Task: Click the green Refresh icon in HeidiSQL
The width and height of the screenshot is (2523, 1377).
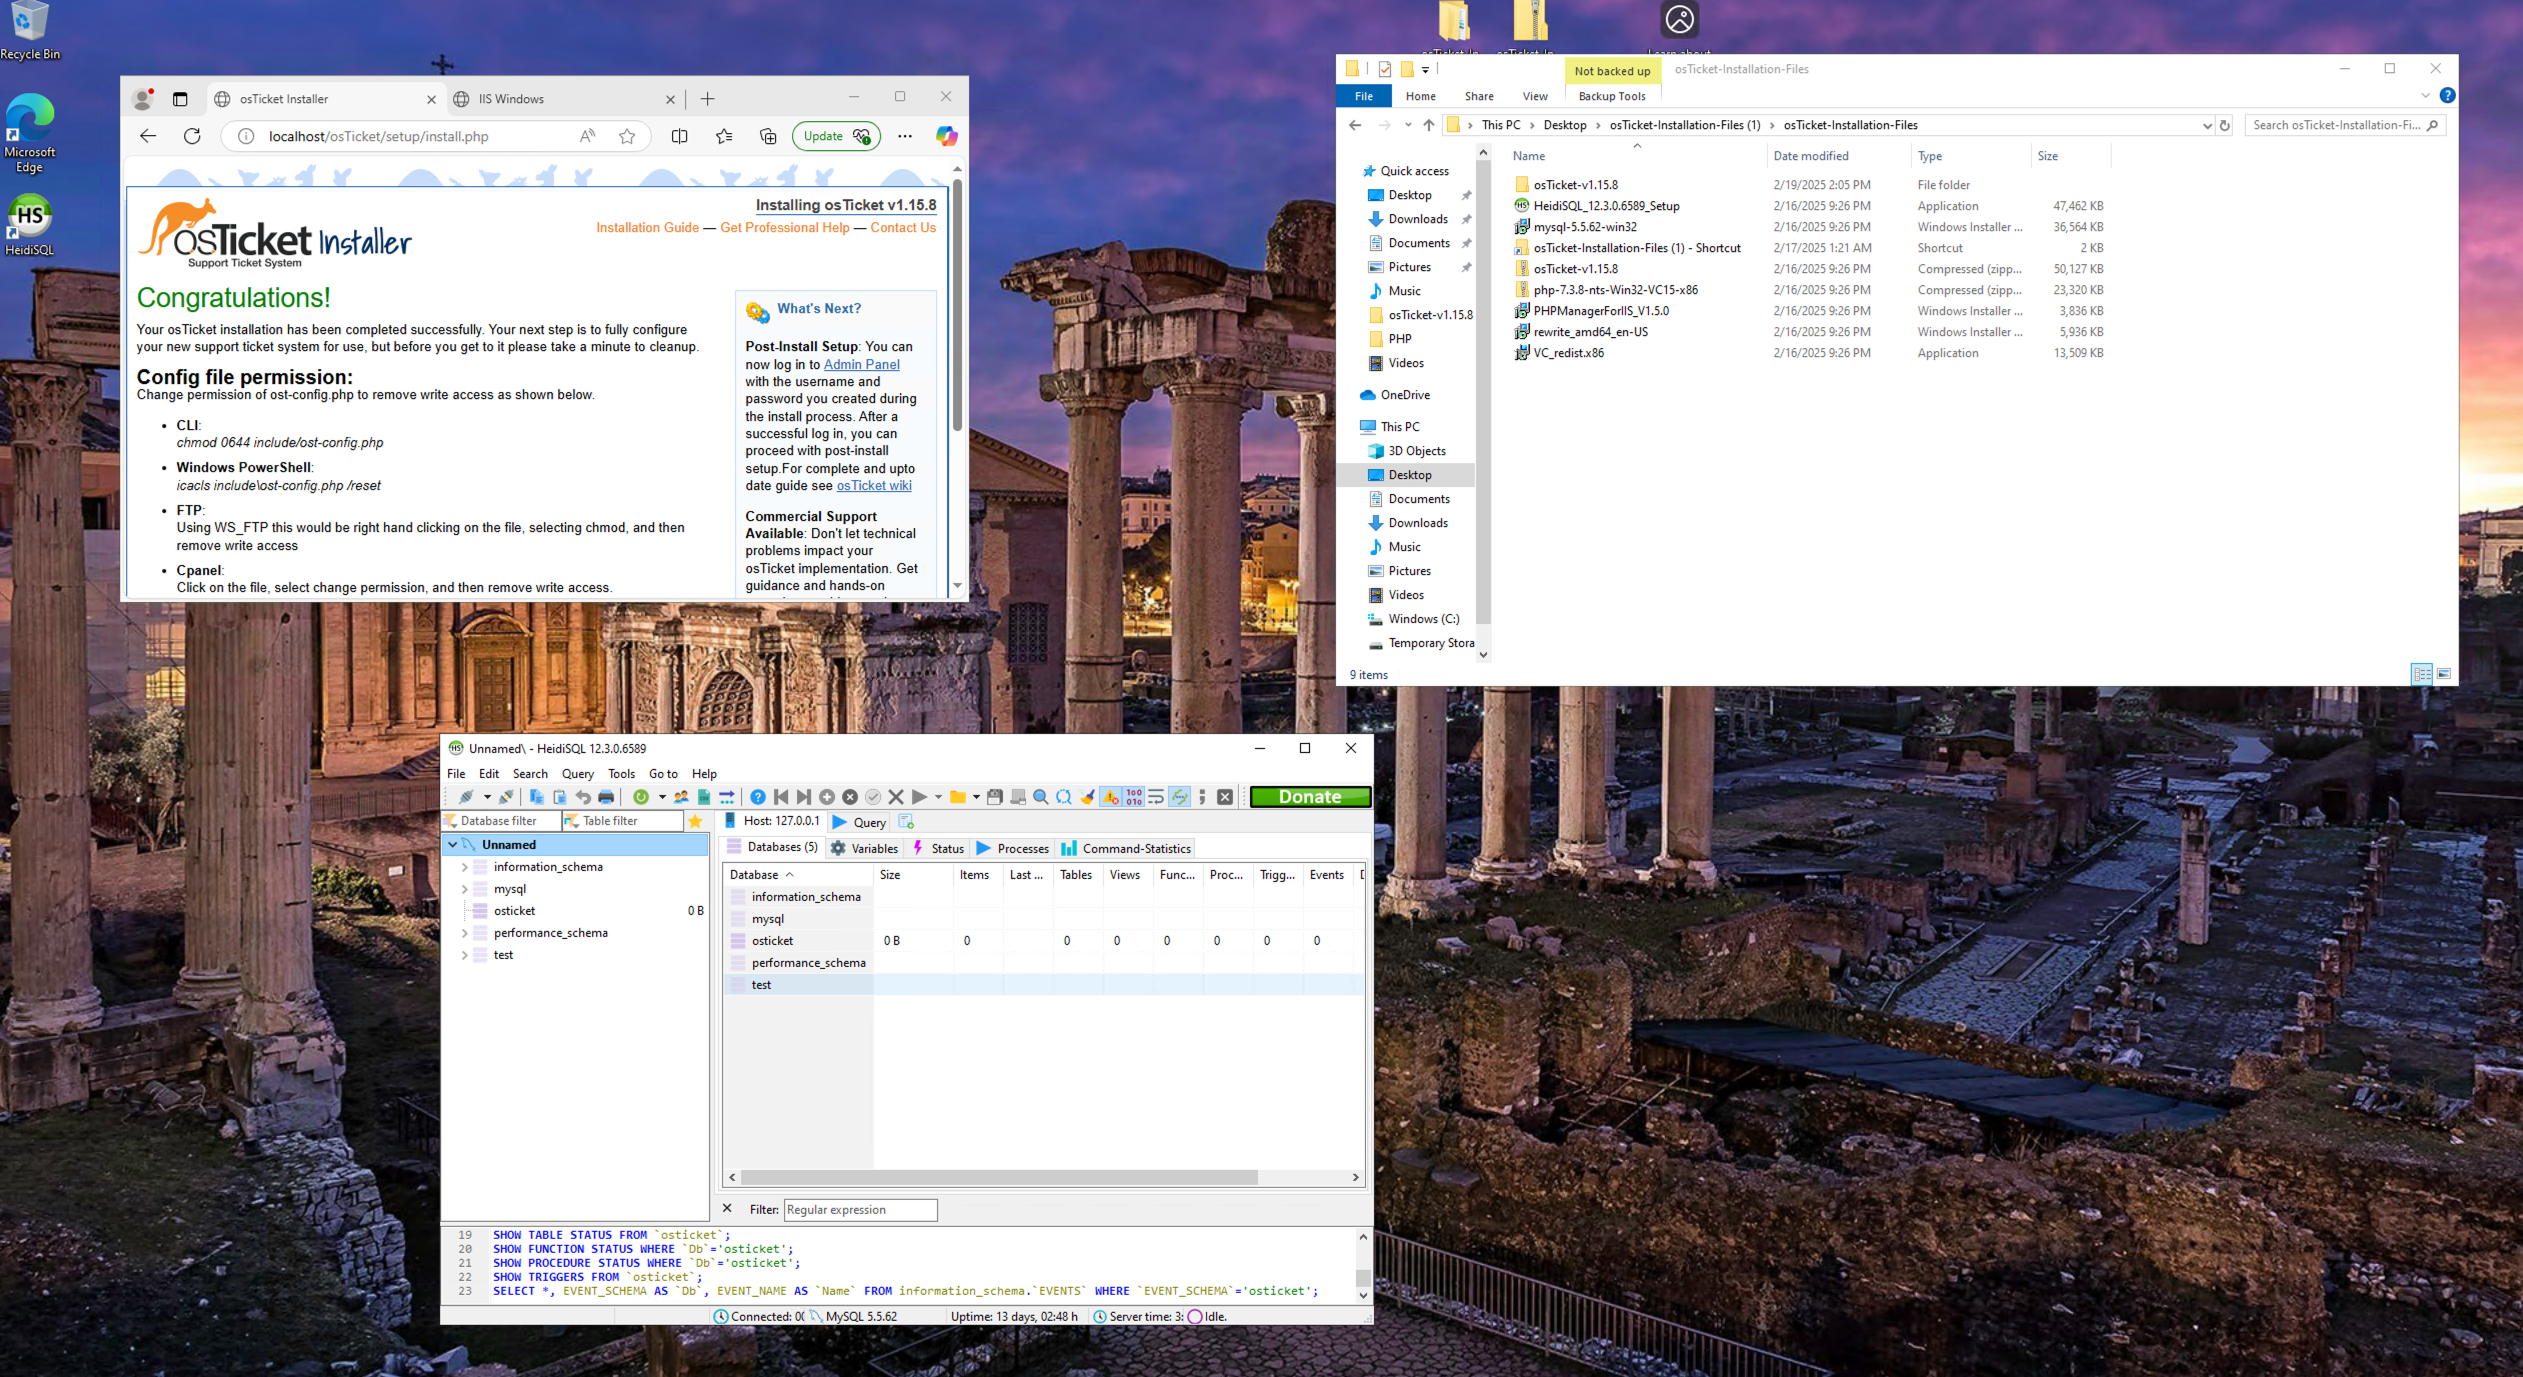Action: pyautogui.click(x=641, y=797)
